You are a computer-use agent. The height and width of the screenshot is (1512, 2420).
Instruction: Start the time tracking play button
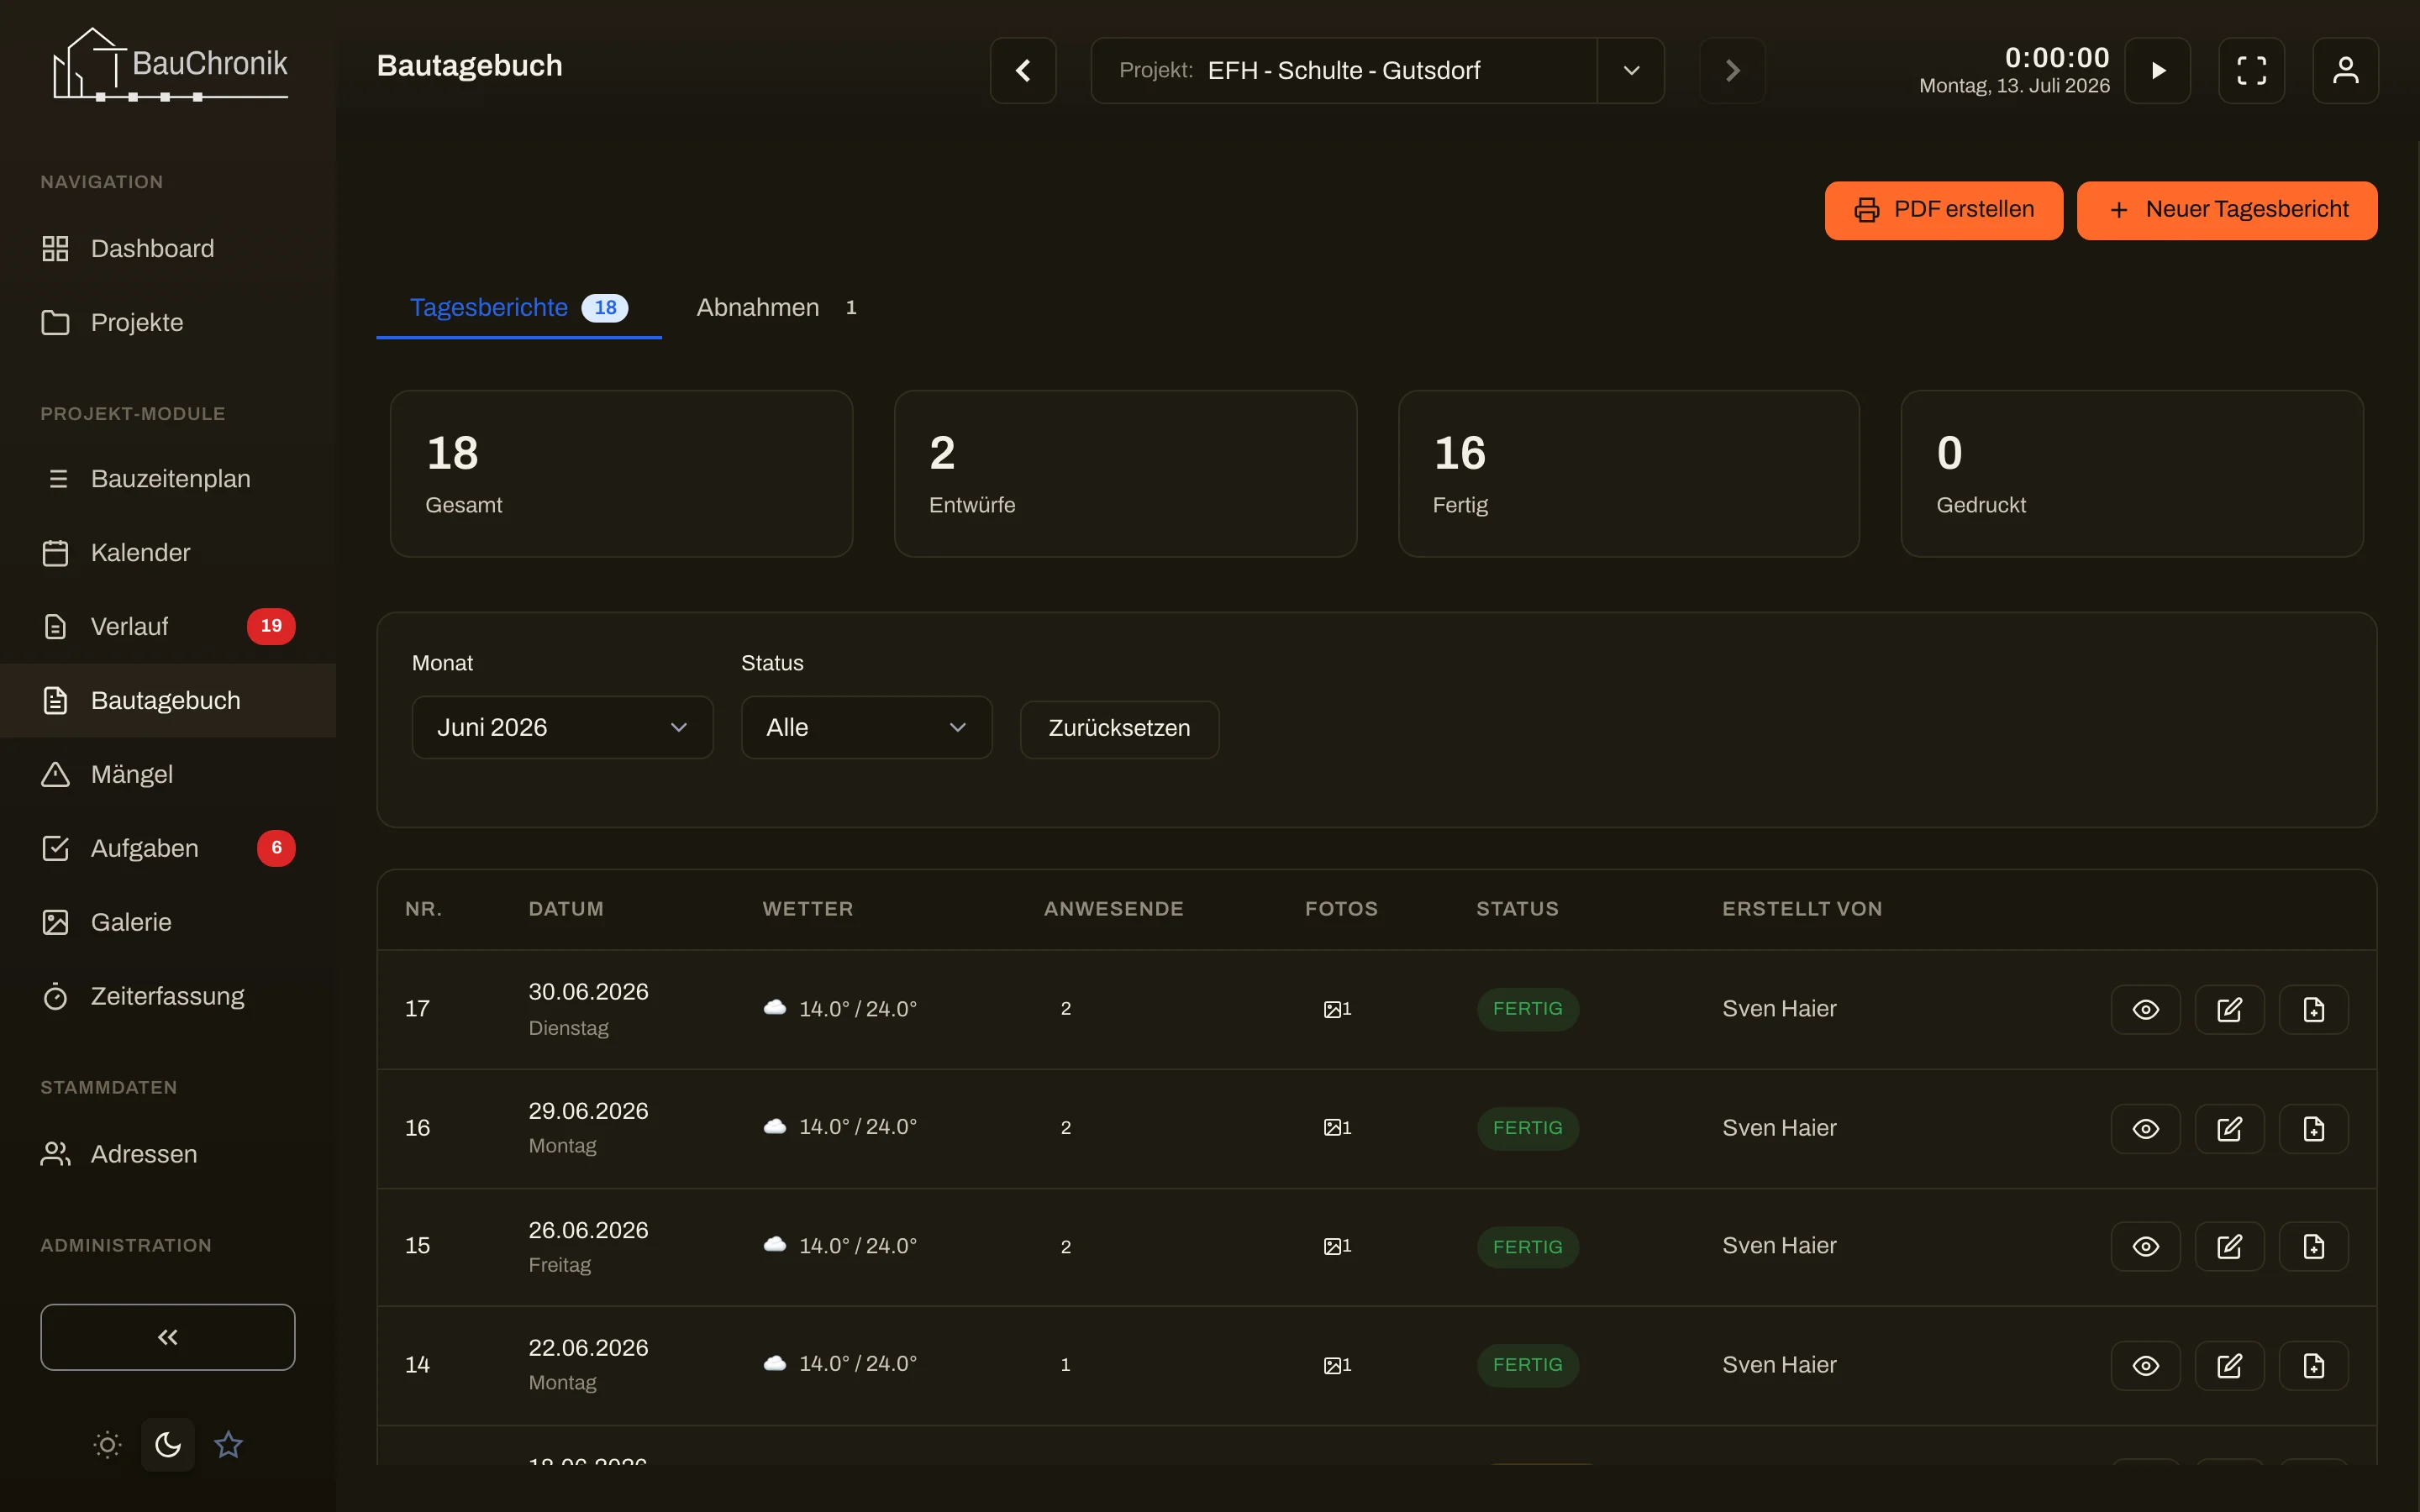pyautogui.click(x=2158, y=70)
